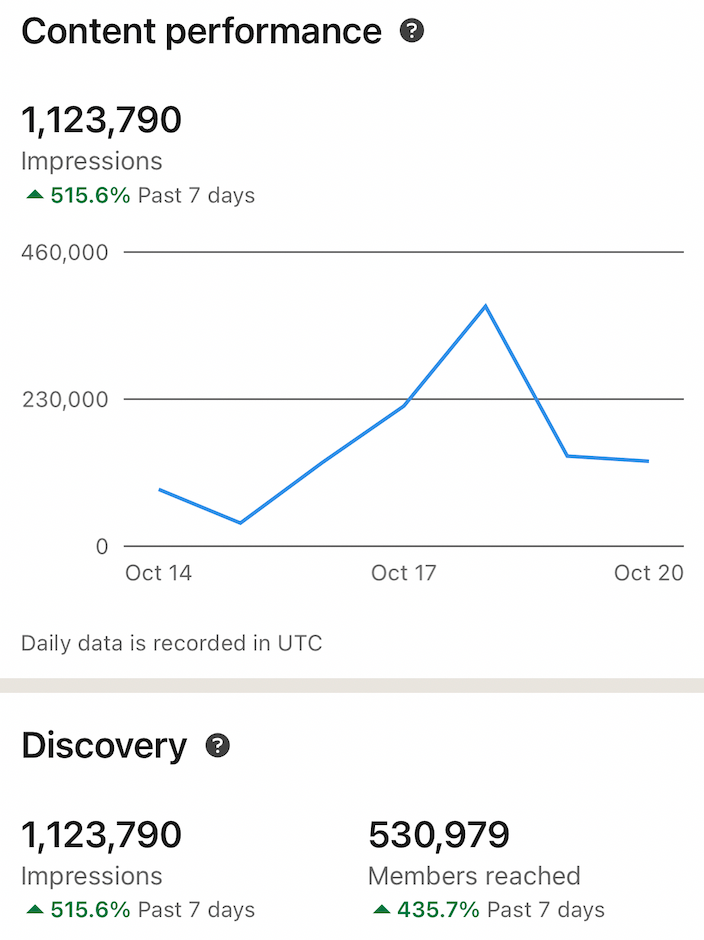Open the 530,979 Members reached figure
The image size is (704, 940).
pyautogui.click(x=439, y=834)
